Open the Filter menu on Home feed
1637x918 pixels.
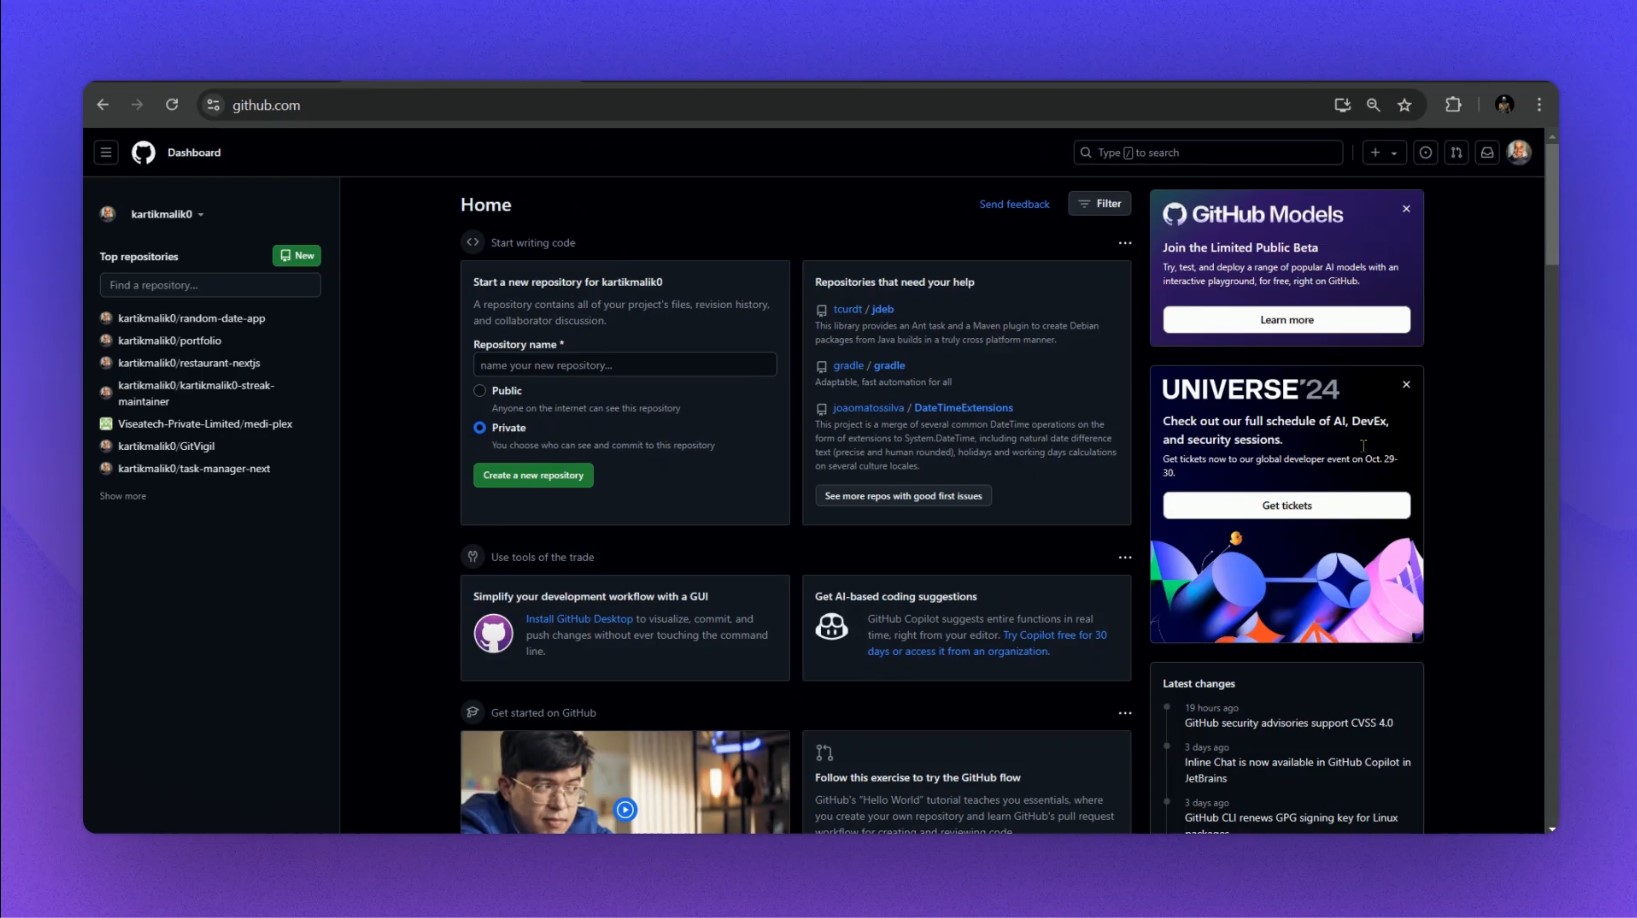click(1099, 204)
